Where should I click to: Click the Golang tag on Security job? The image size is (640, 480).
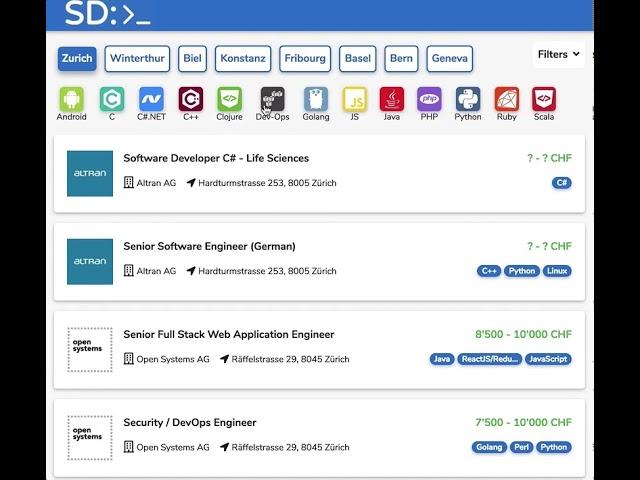[x=489, y=447]
